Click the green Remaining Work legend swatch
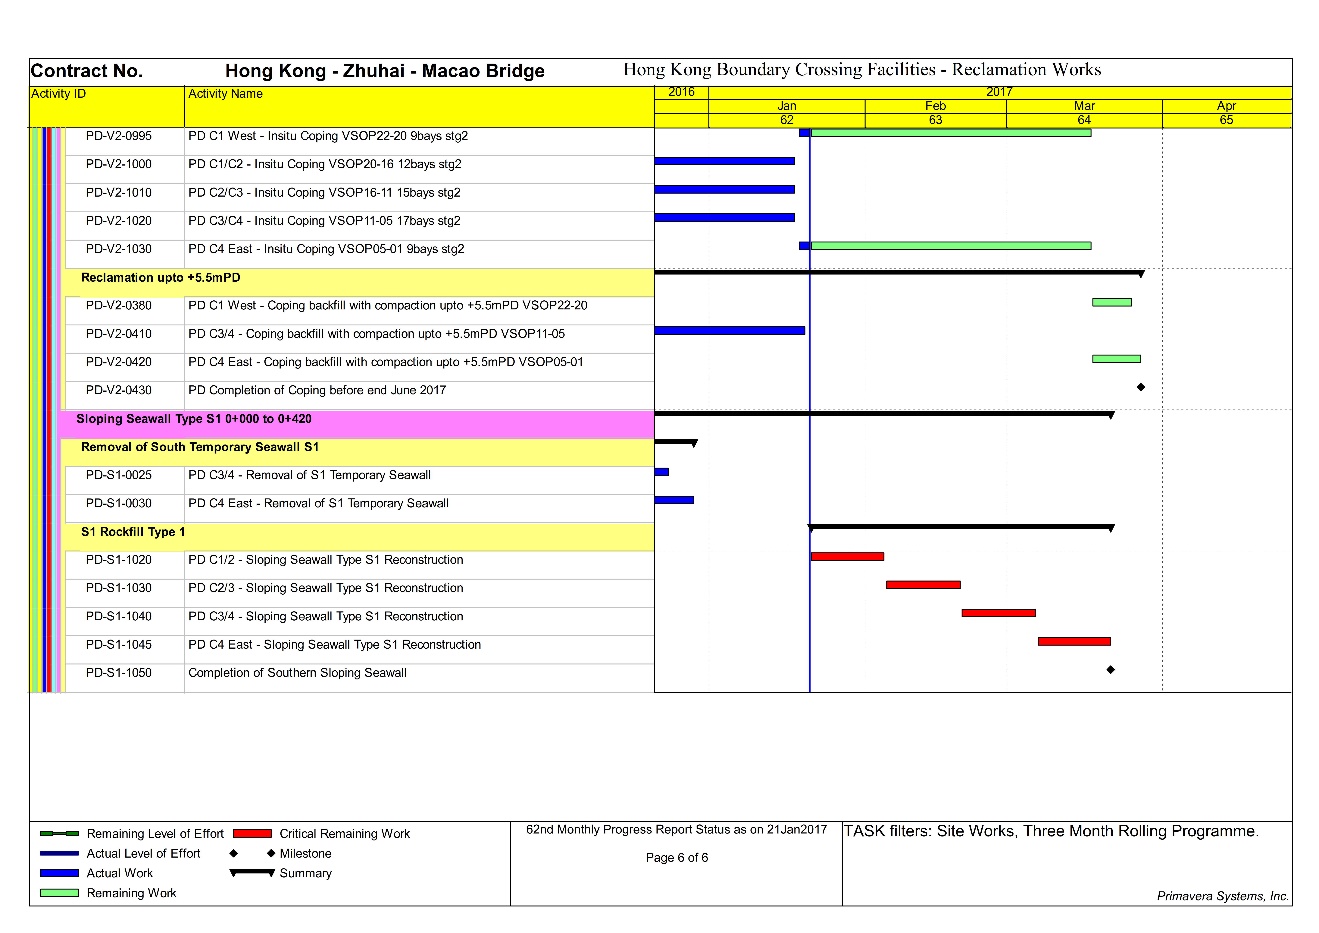This screenshot has width=1319, height=933. click(x=59, y=893)
